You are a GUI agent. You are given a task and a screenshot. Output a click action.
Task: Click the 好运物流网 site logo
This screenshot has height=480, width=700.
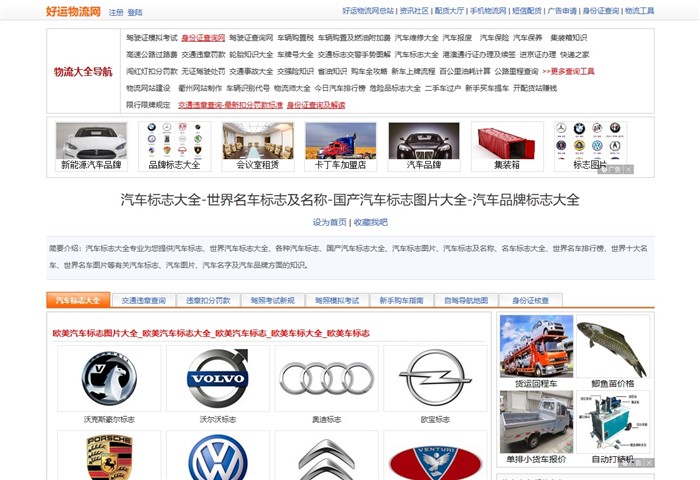[73, 11]
